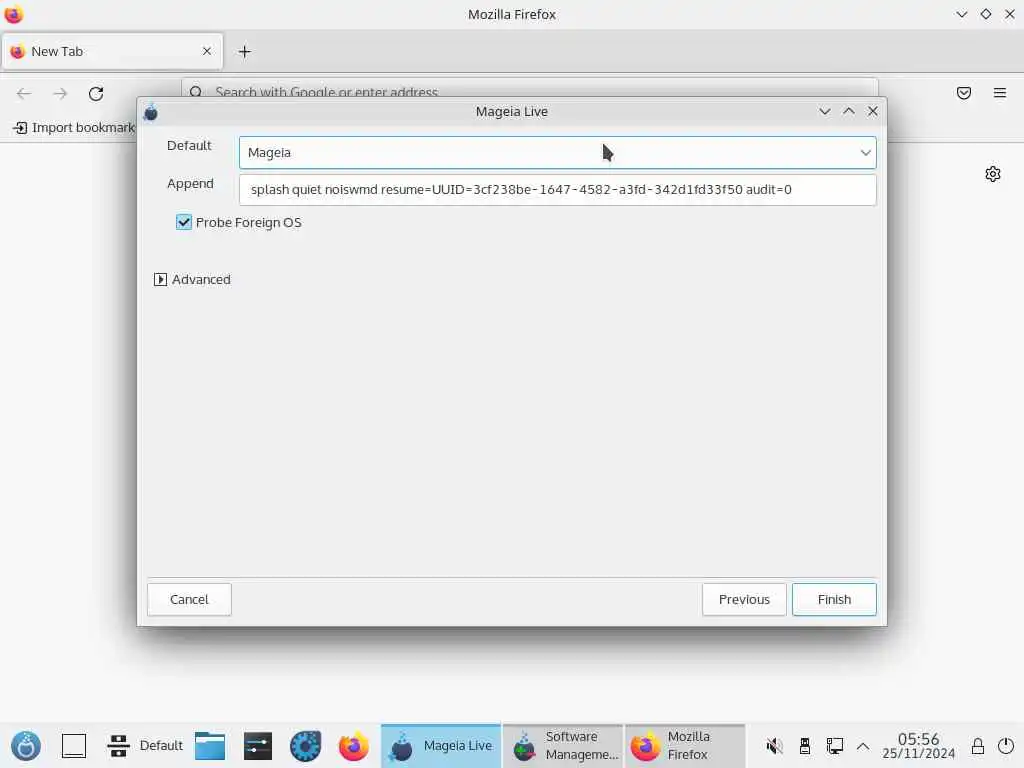Image resolution: width=1024 pixels, height=768 pixels.
Task: Select the New Tab tab in Firefox
Action: [112, 52]
